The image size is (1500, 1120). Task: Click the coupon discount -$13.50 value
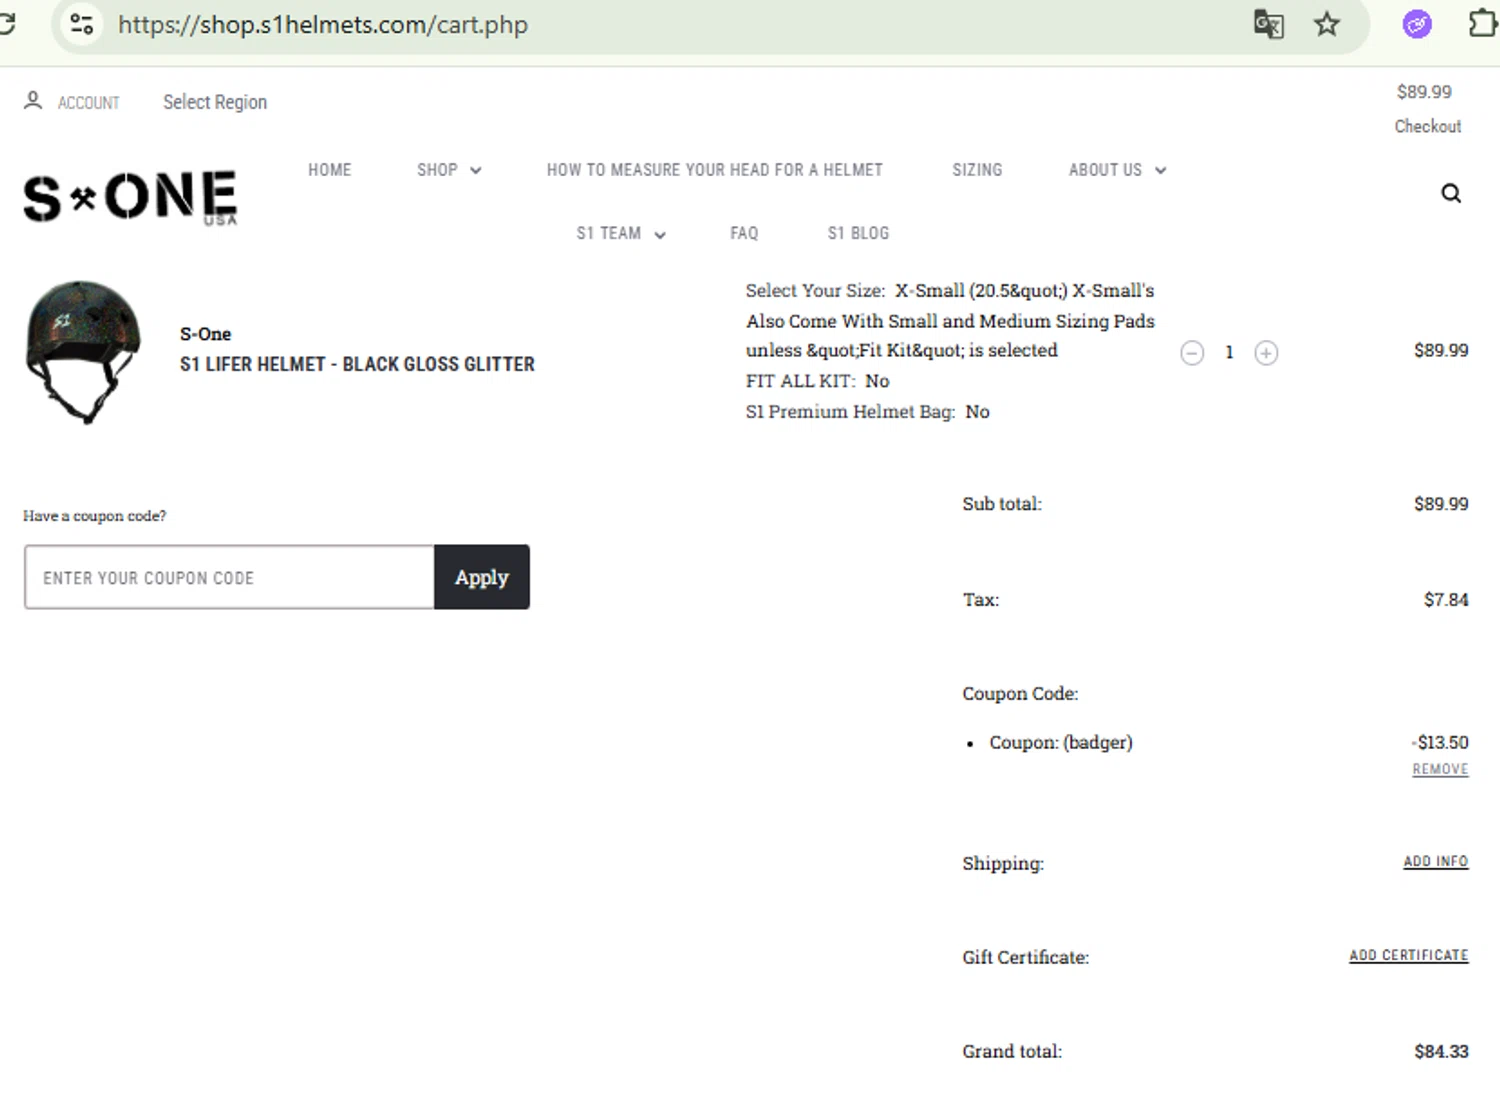tap(1440, 742)
